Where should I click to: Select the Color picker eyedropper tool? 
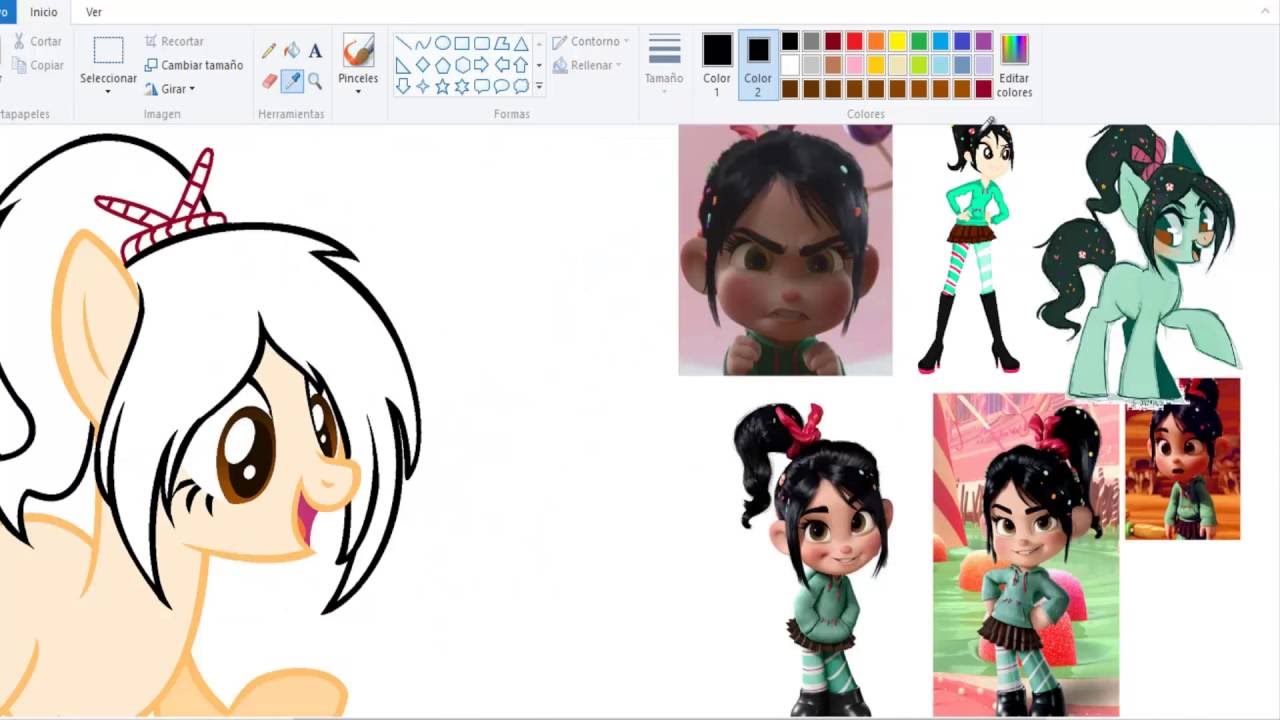(292, 81)
